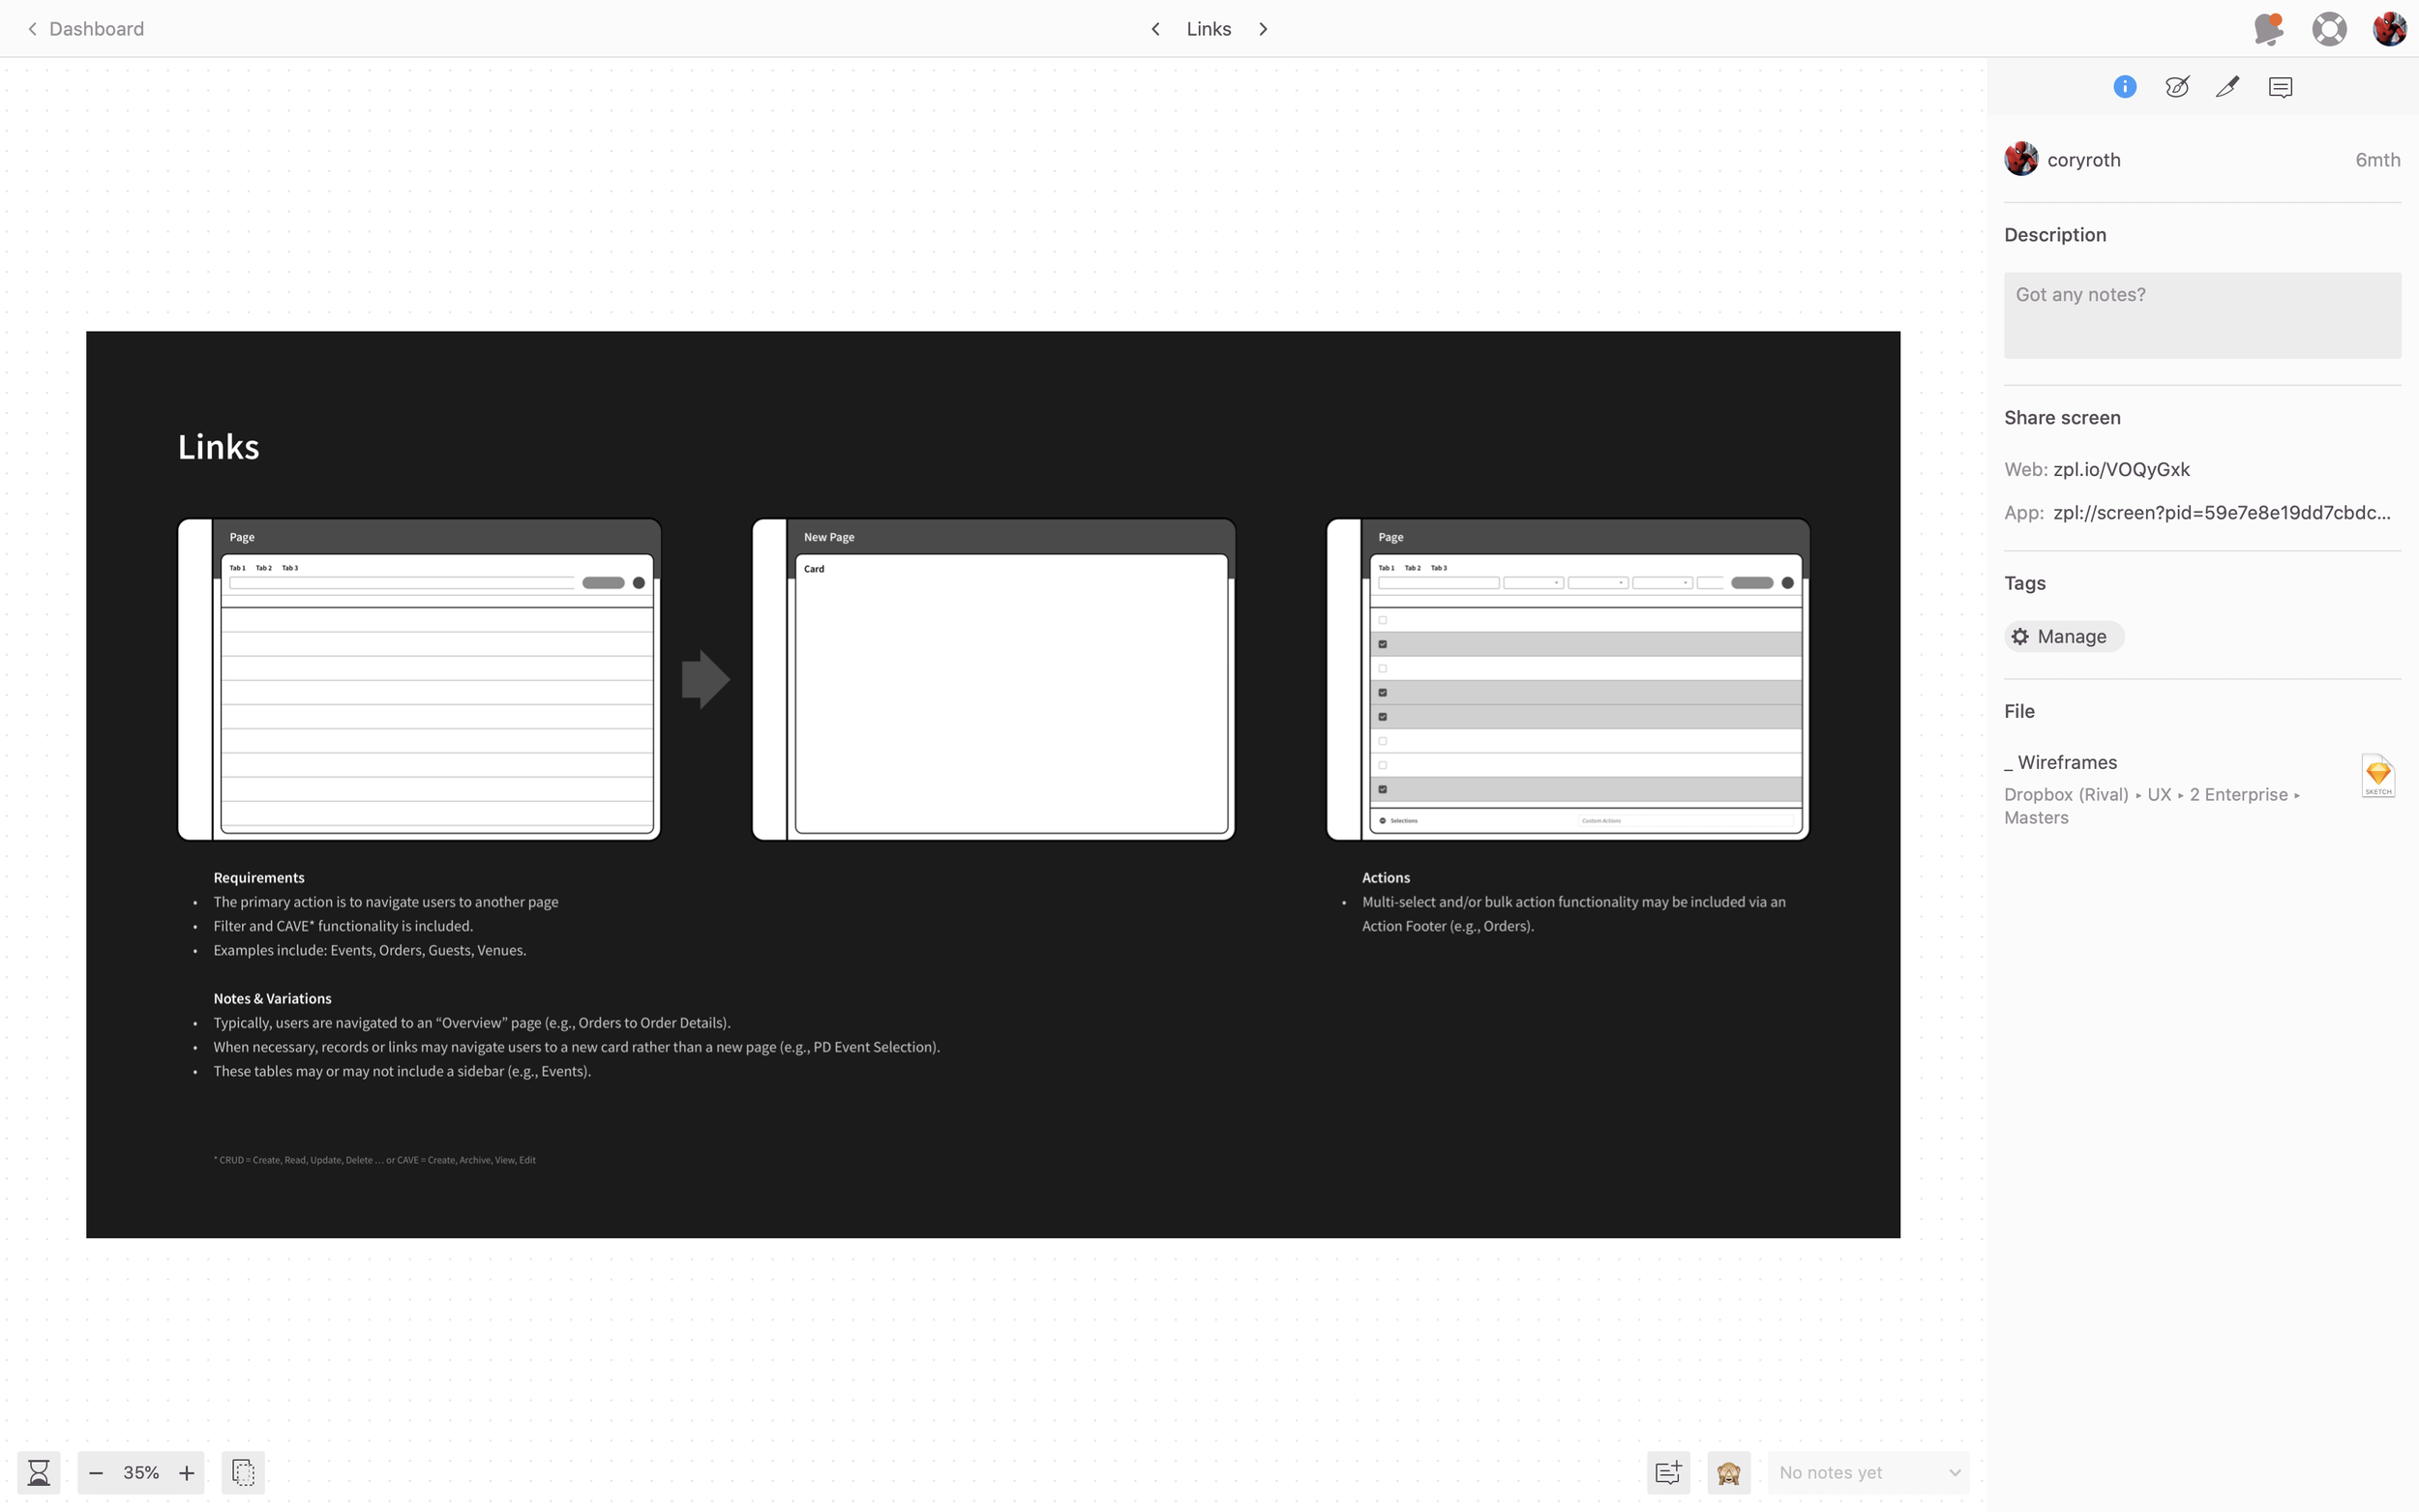
Task: Click the Requirements heading text
Action: click(259, 877)
